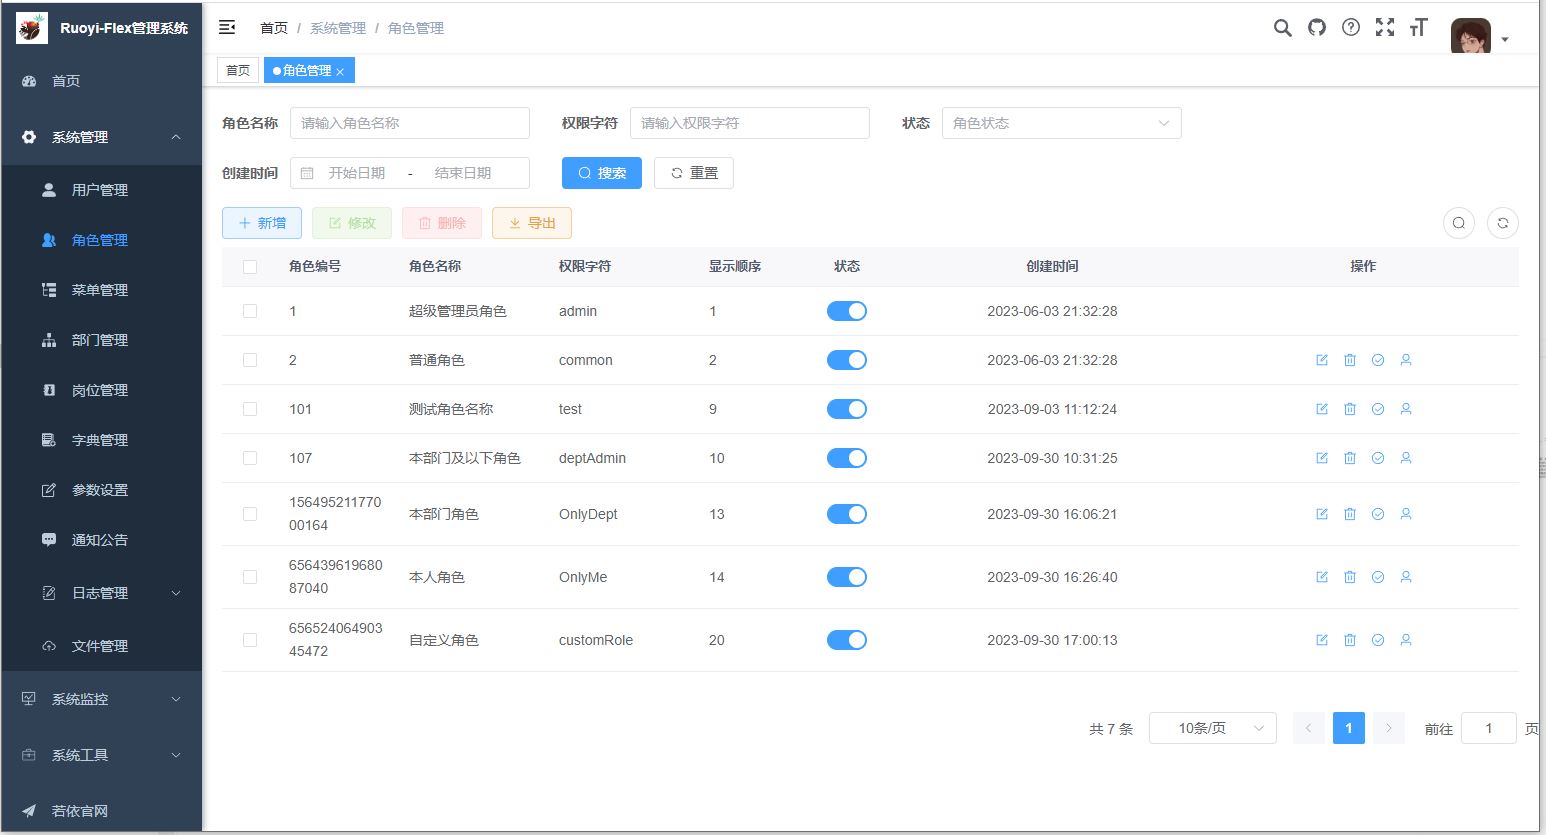Switch to the 首页 tab

pyautogui.click(x=237, y=70)
